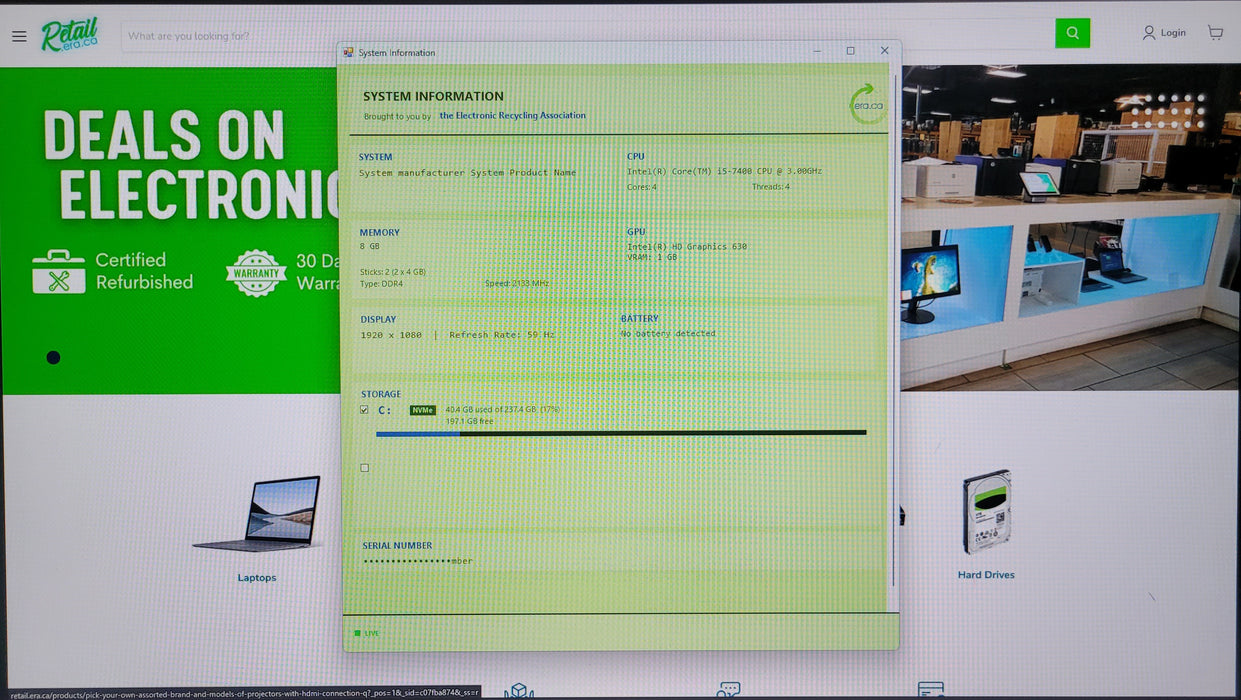
Task: Maximize the System Information window
Action: pos(850,50)
